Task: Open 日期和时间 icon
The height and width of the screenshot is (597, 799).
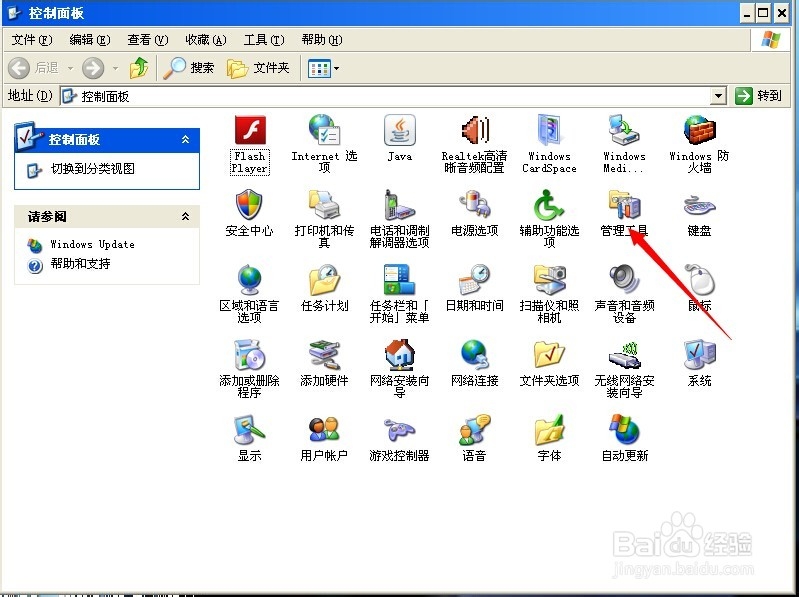Action: tap(474, 280)
